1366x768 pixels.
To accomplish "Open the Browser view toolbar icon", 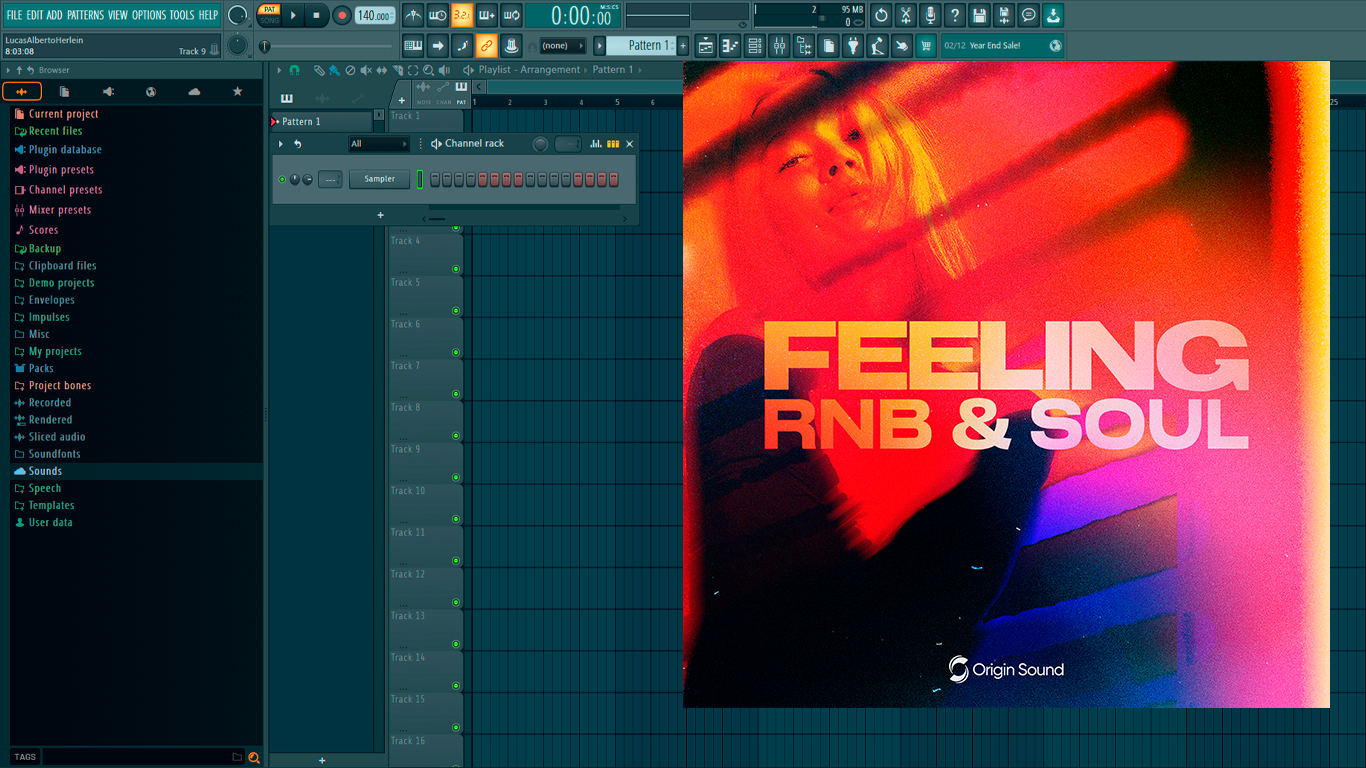I will 804,45.
